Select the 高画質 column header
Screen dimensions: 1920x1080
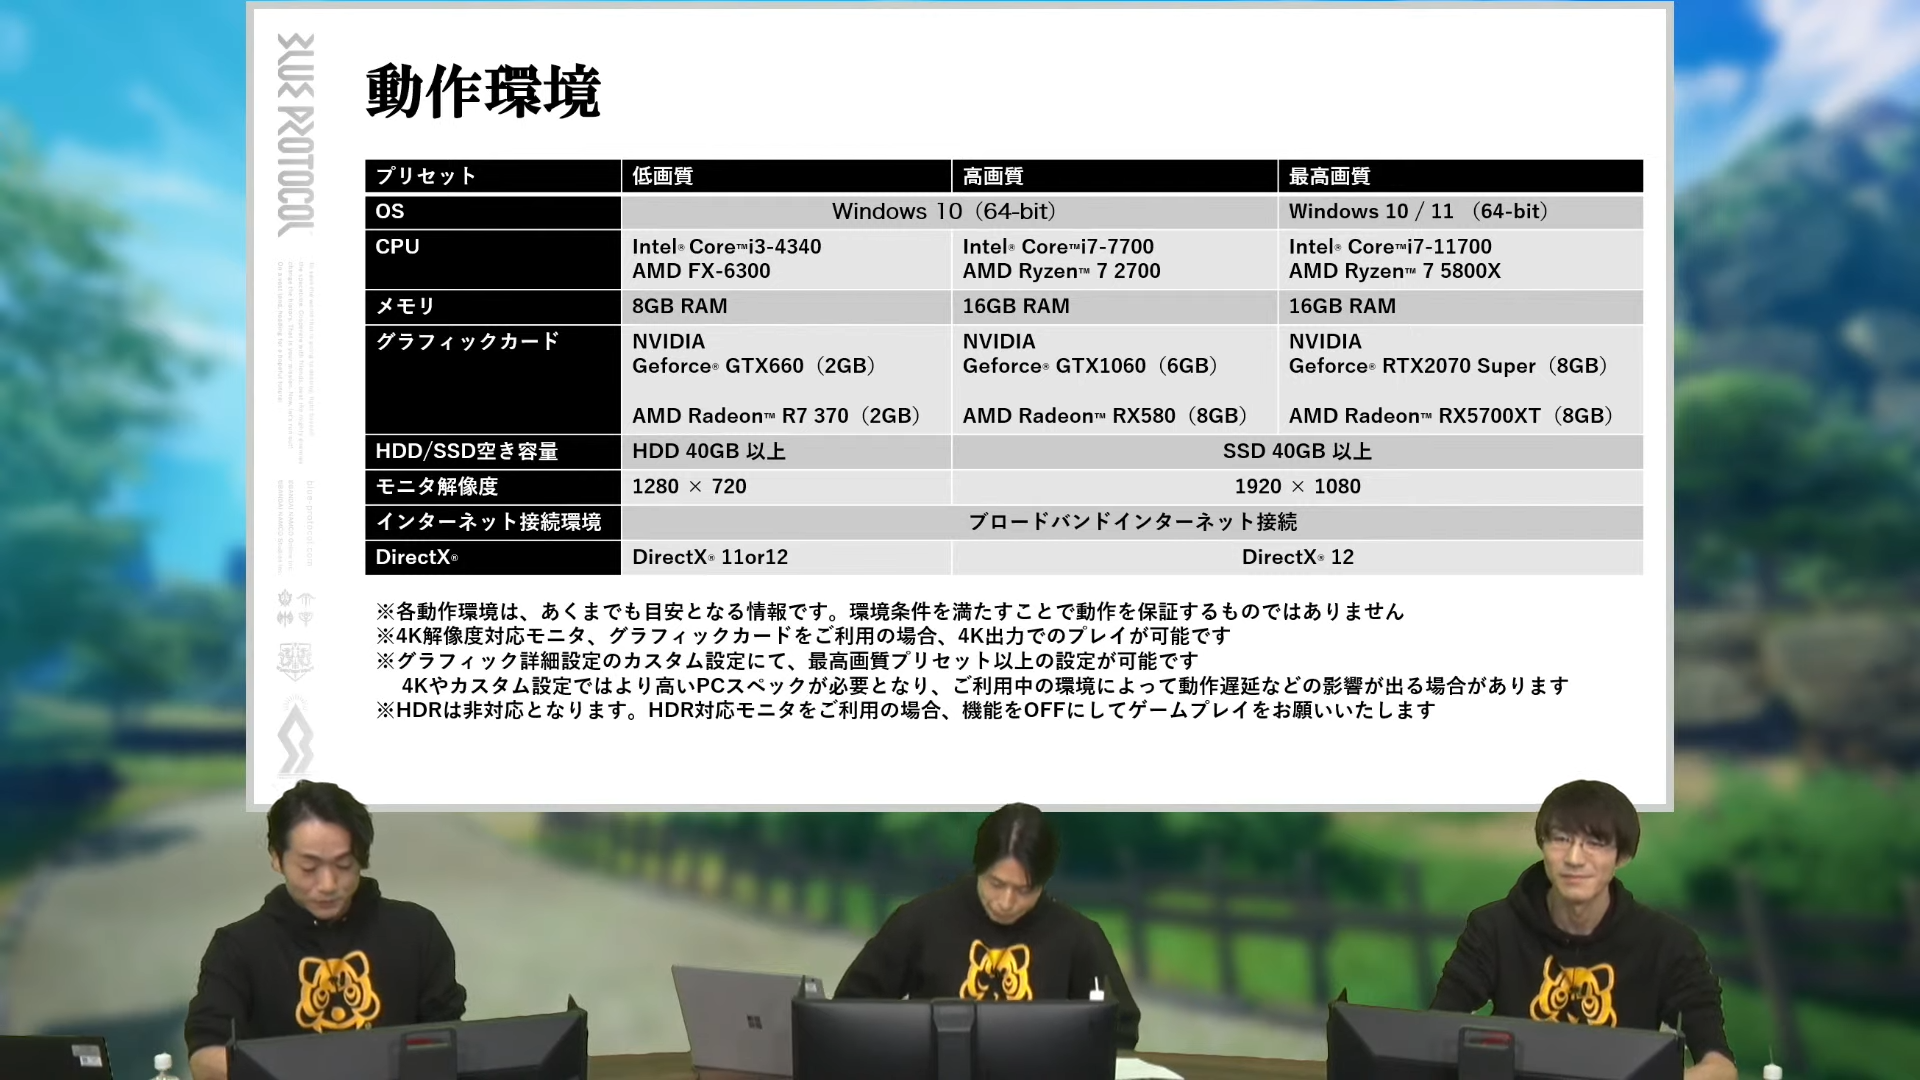1115,176
